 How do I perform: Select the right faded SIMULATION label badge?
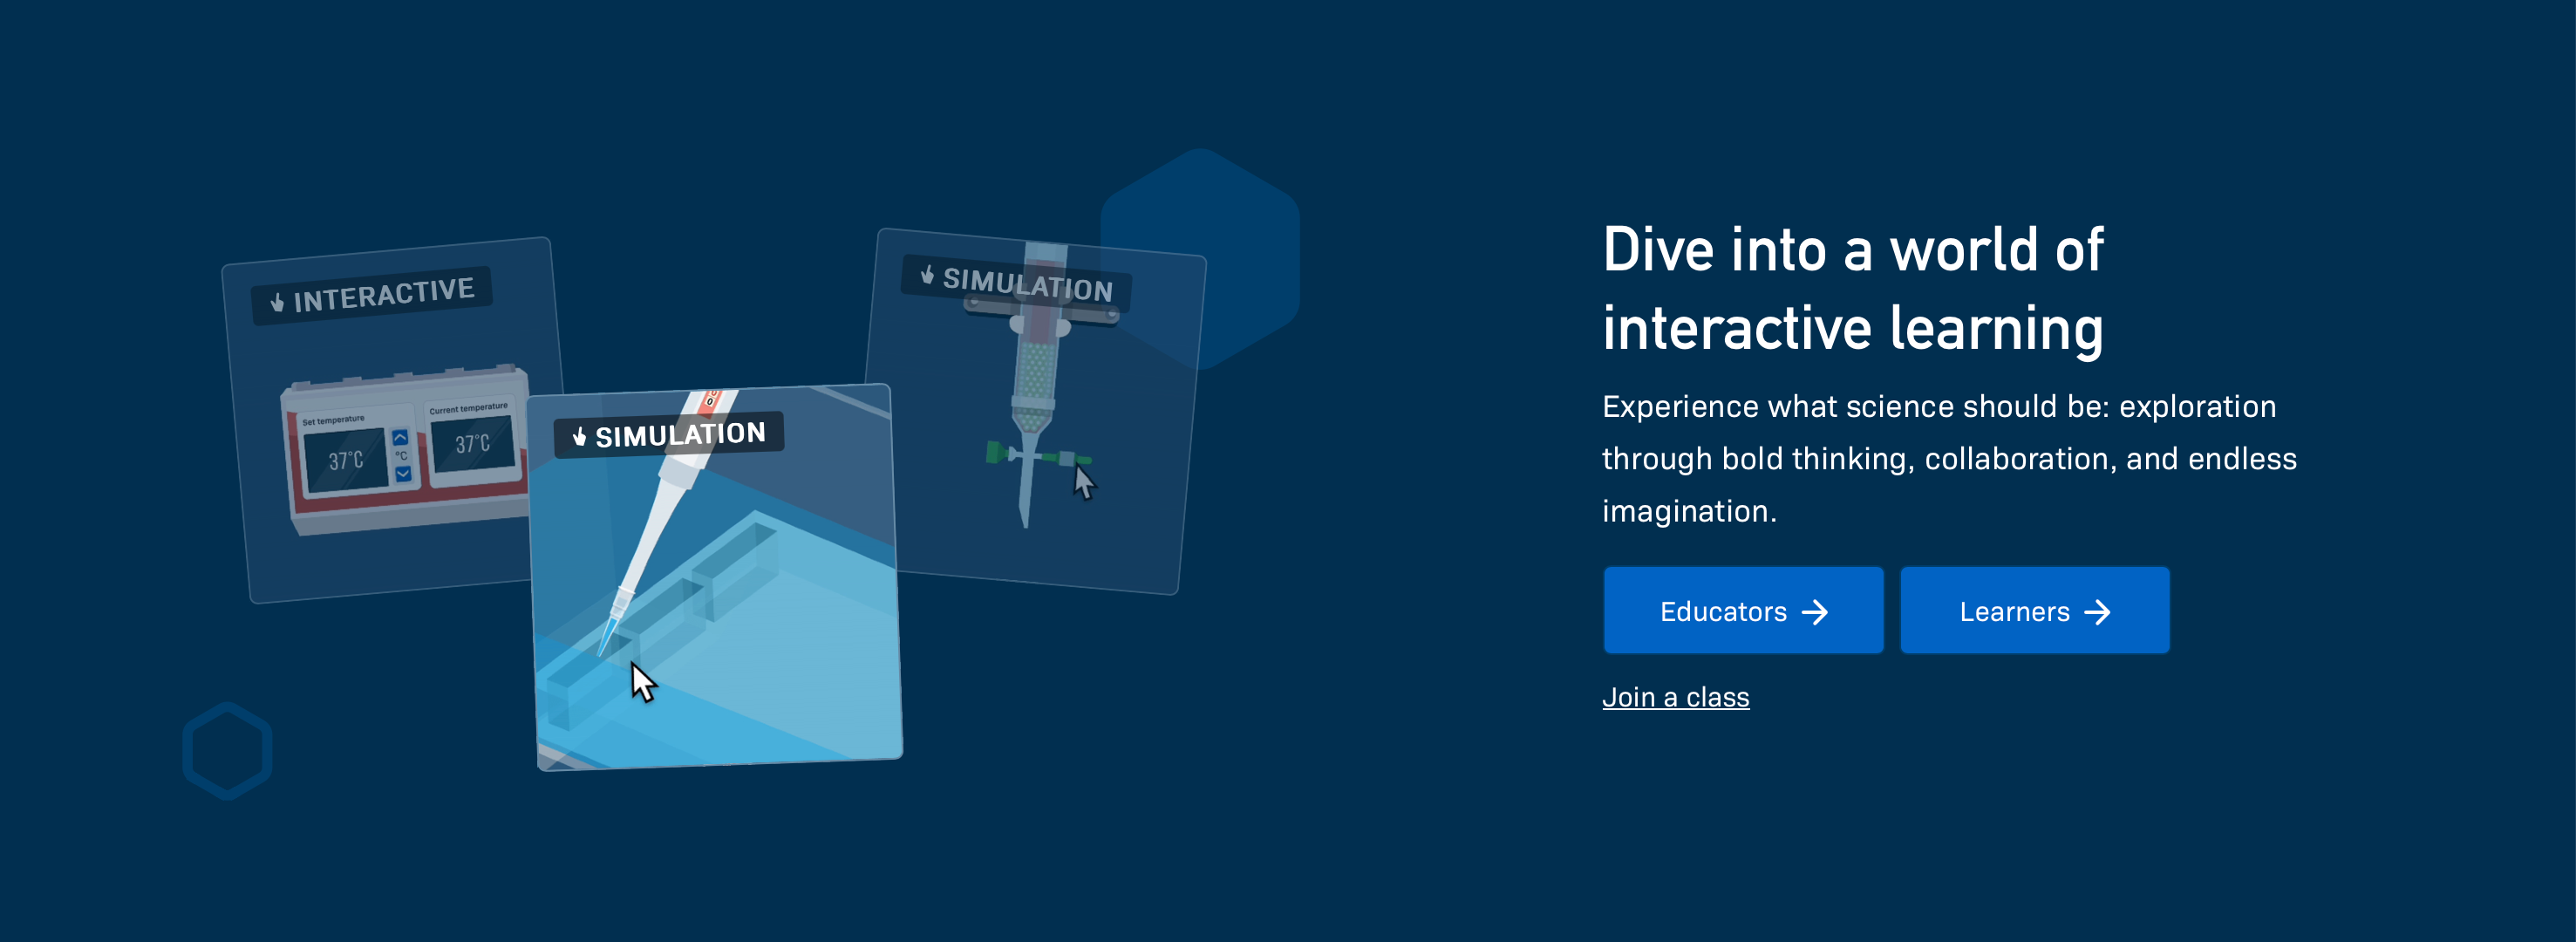tap(1016, 282)
